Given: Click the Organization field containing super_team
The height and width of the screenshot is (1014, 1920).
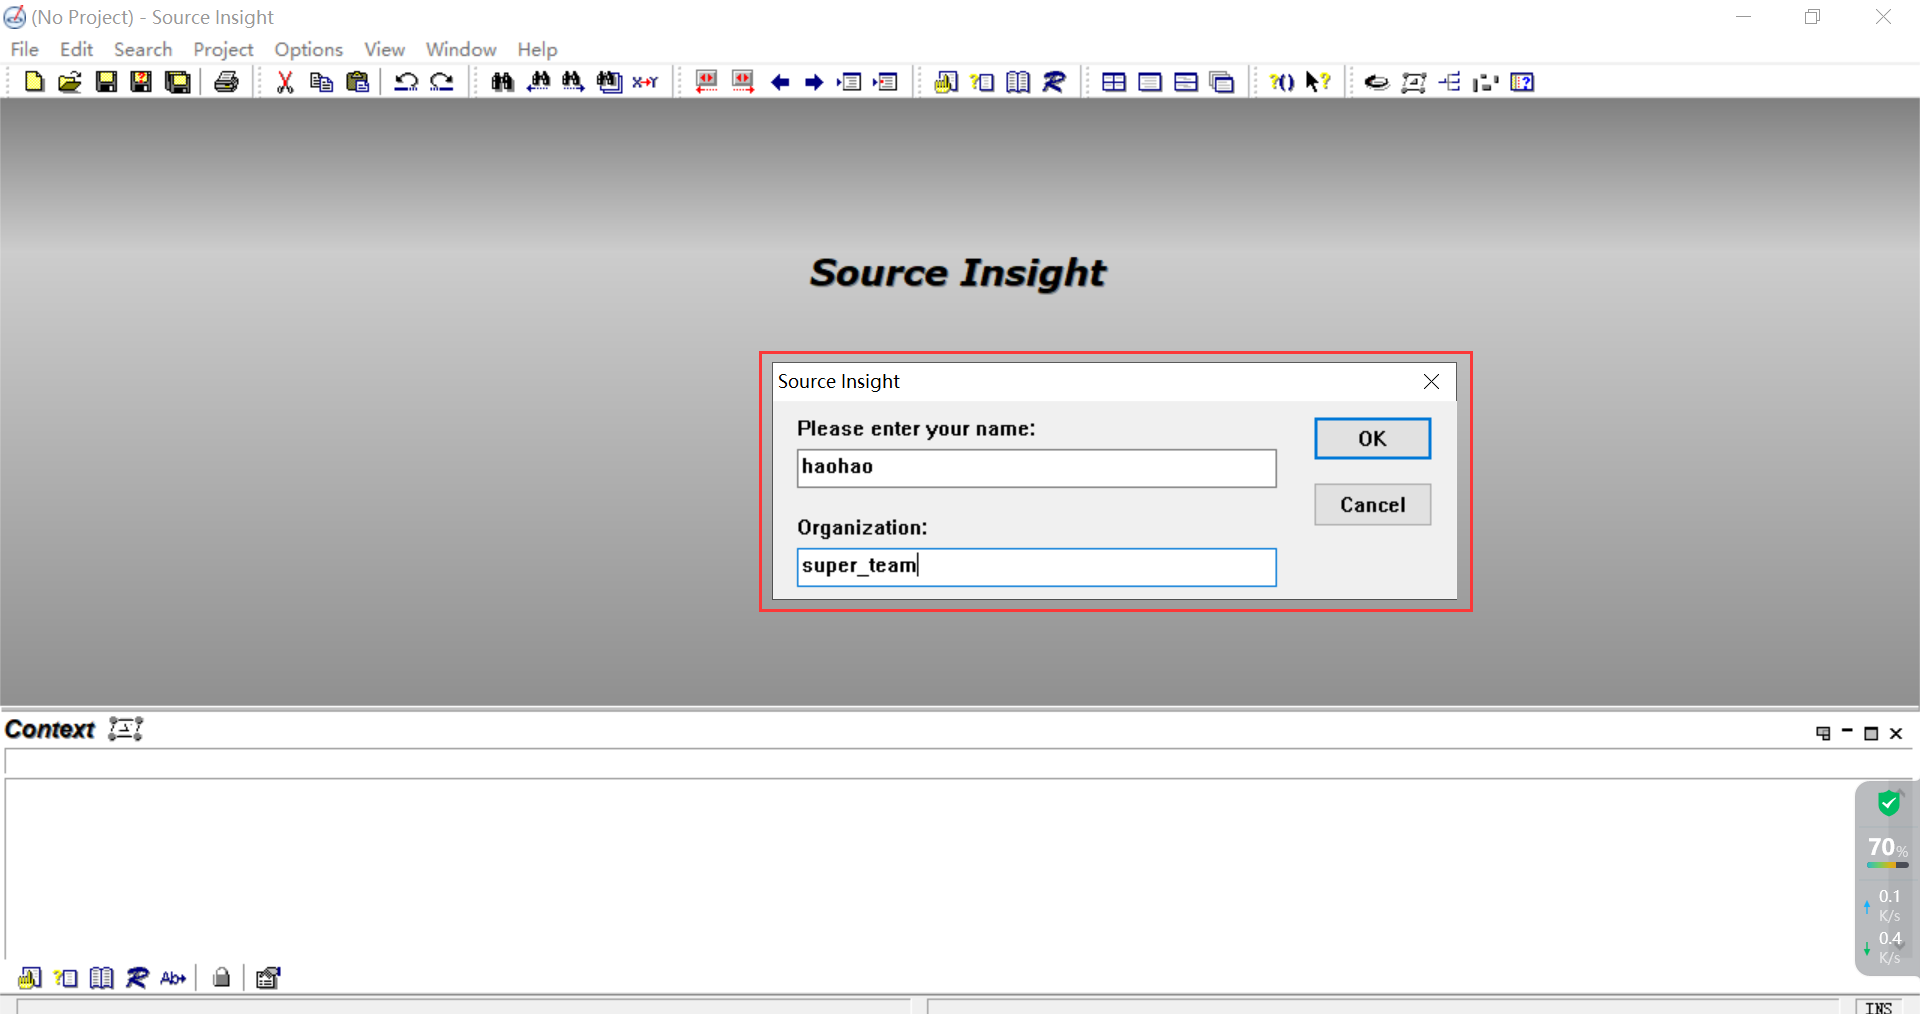Looking at the screenshot, I should tap(1036, 567).
